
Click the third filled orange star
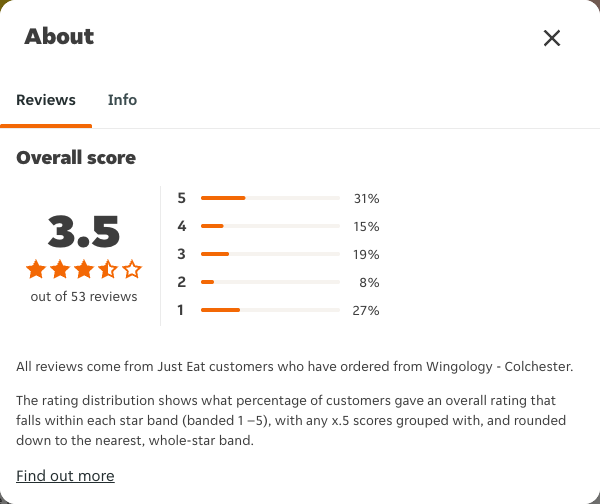point(84,269)
